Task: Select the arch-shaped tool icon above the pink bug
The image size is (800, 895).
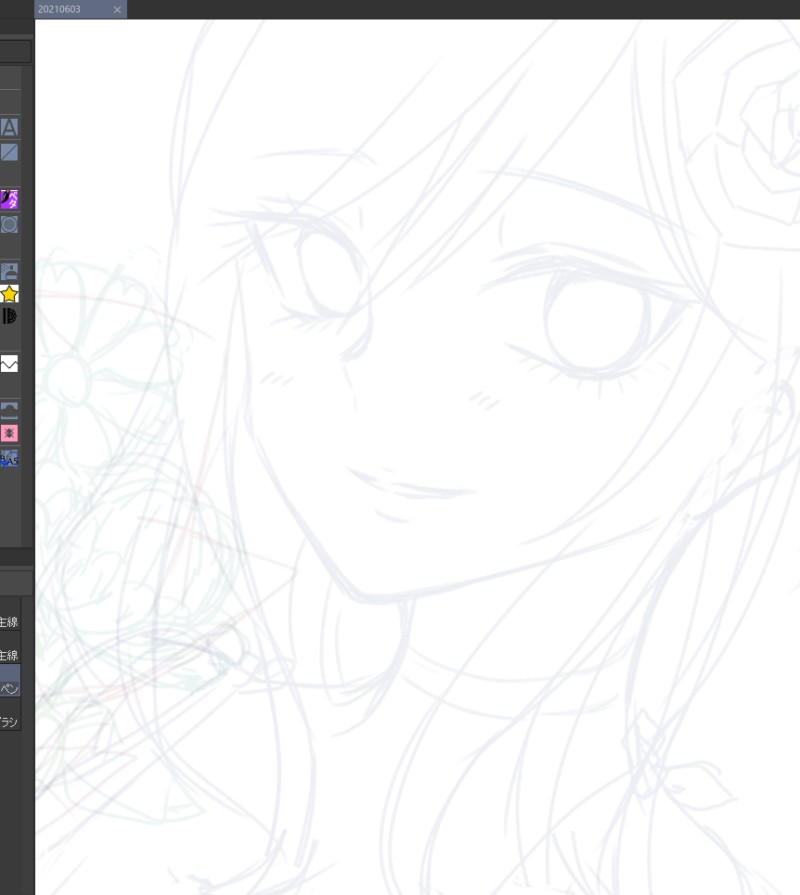Action: [x=9, y=410]
